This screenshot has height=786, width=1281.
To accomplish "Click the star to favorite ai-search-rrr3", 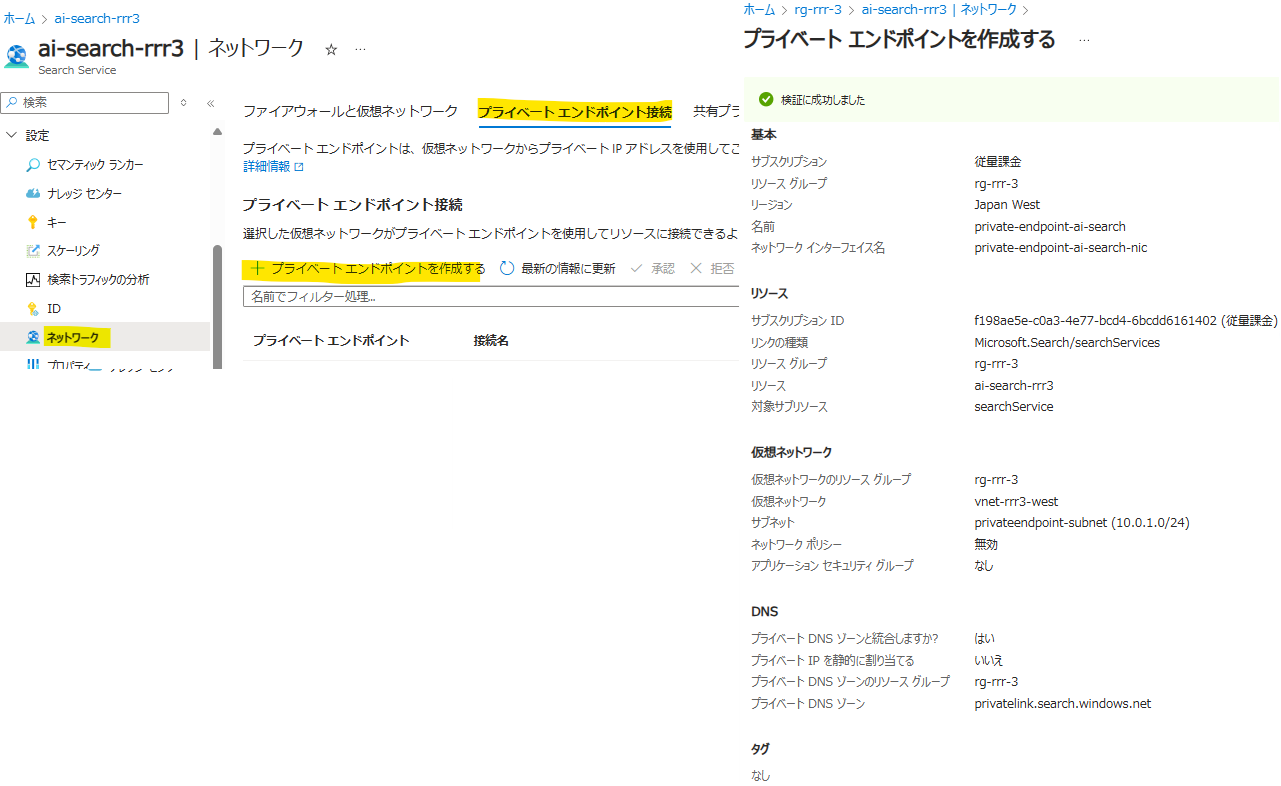I will click(332, 47).
